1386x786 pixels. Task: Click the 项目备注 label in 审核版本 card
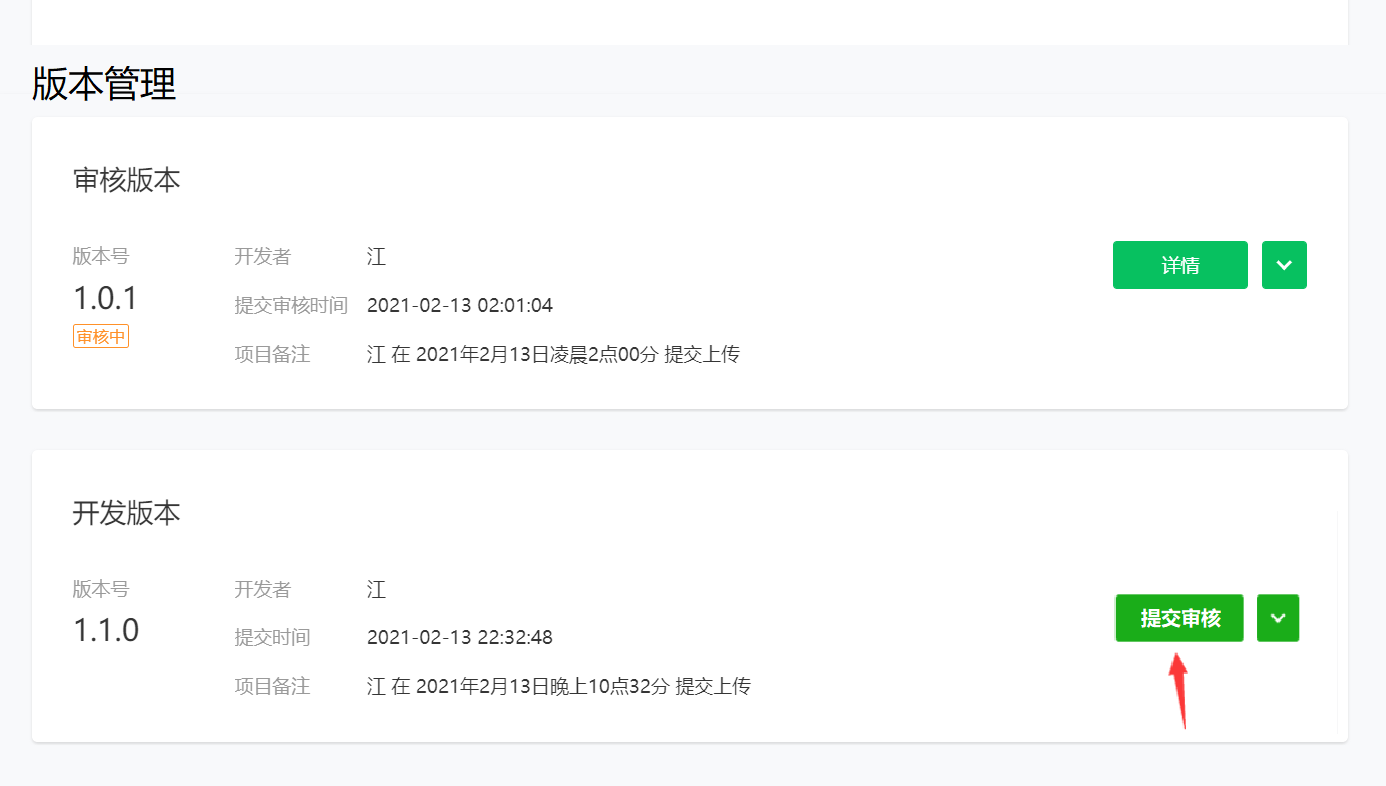coord(272,354)
